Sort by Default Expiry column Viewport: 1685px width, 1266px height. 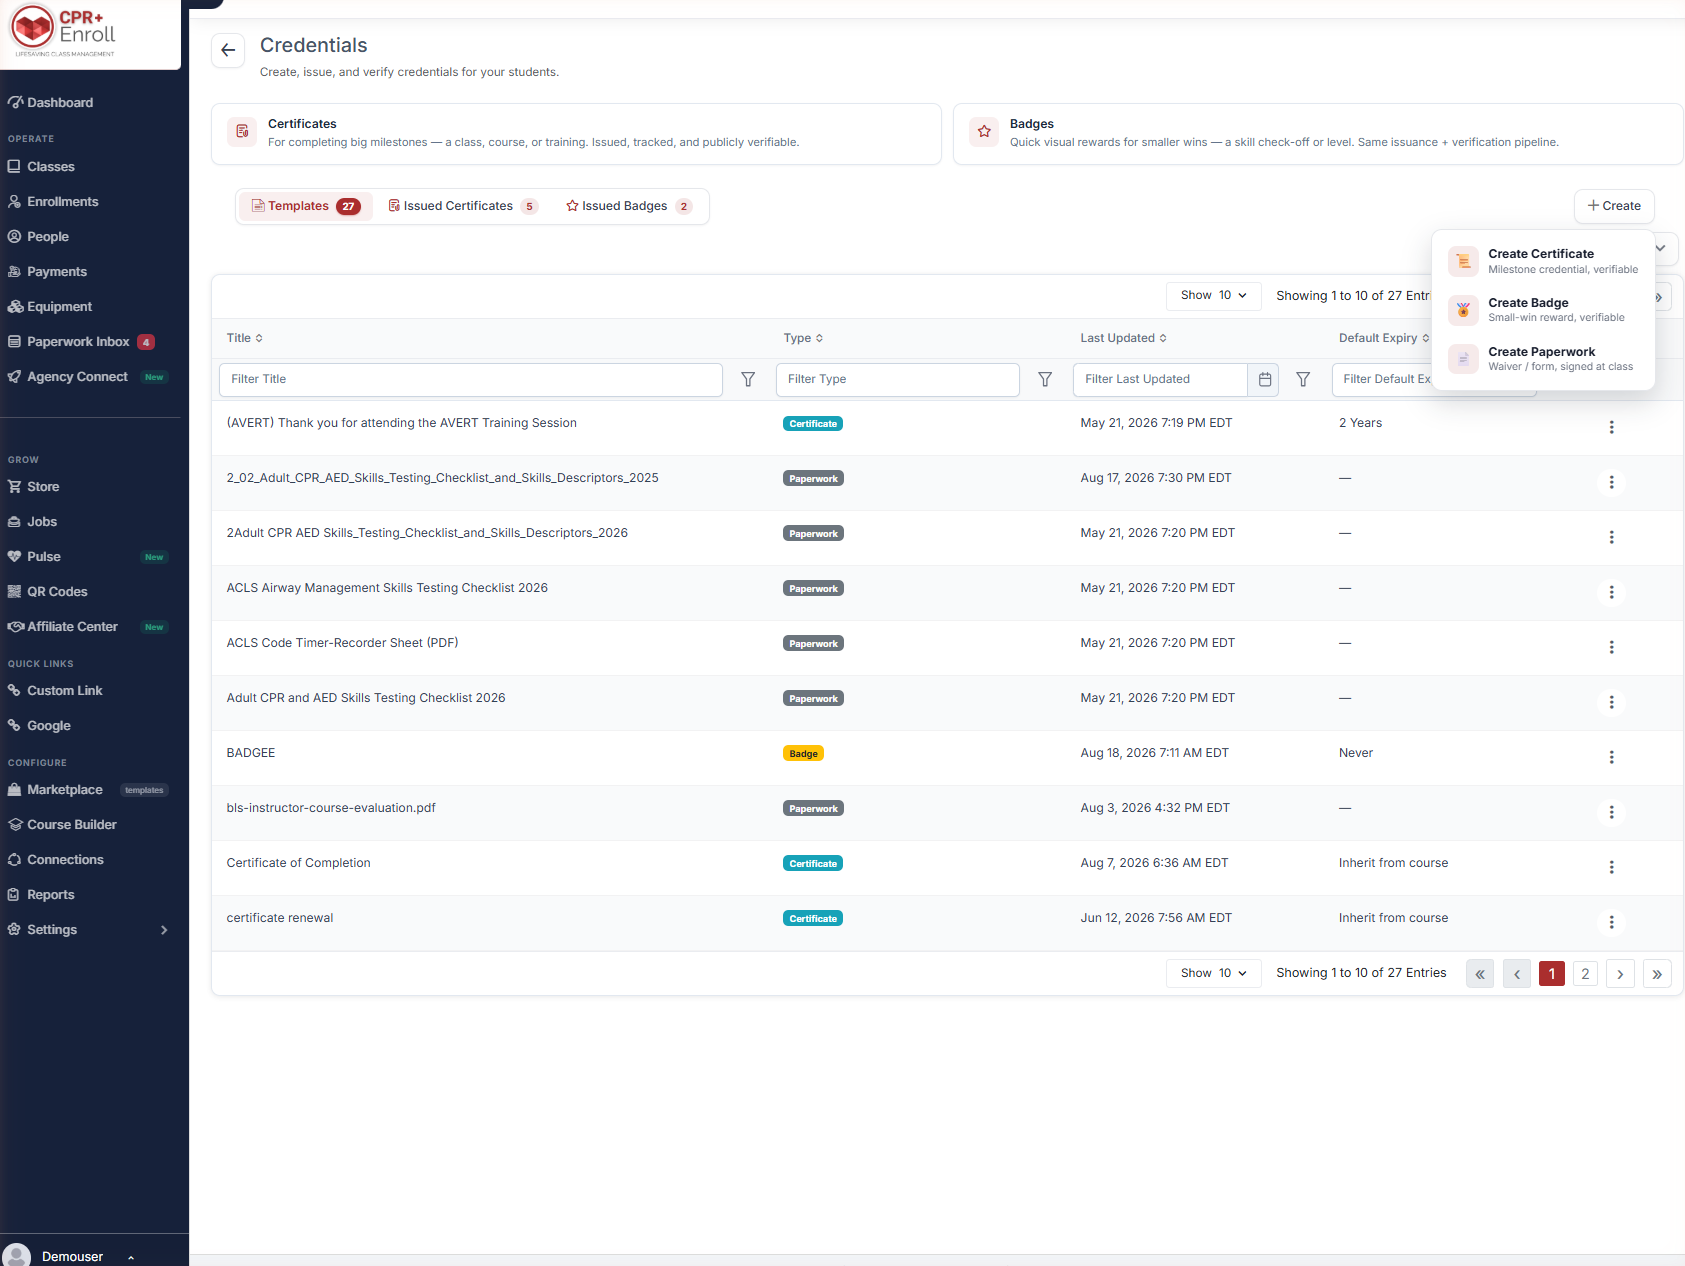(1384, 338)
